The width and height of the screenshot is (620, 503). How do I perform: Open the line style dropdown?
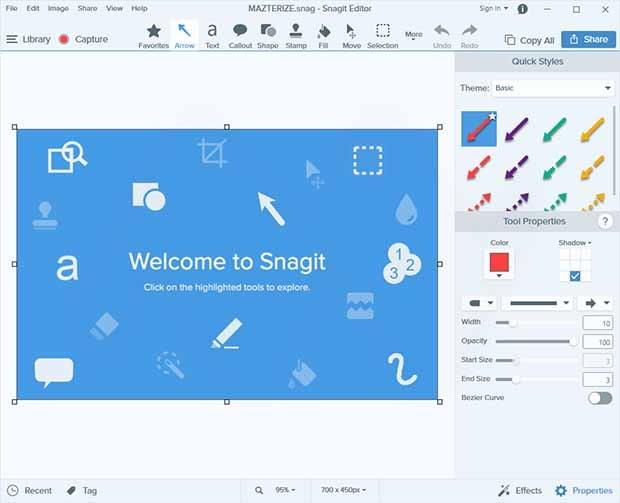pyautogui.click(x=539, y=303)
